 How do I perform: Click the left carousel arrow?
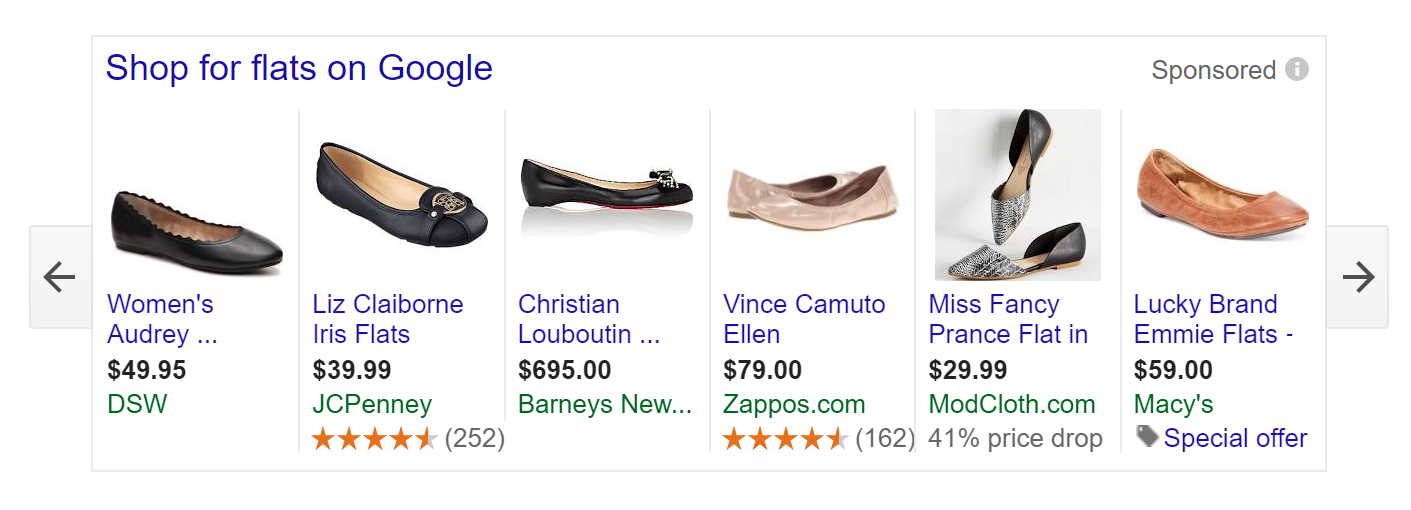pos(60,277)
